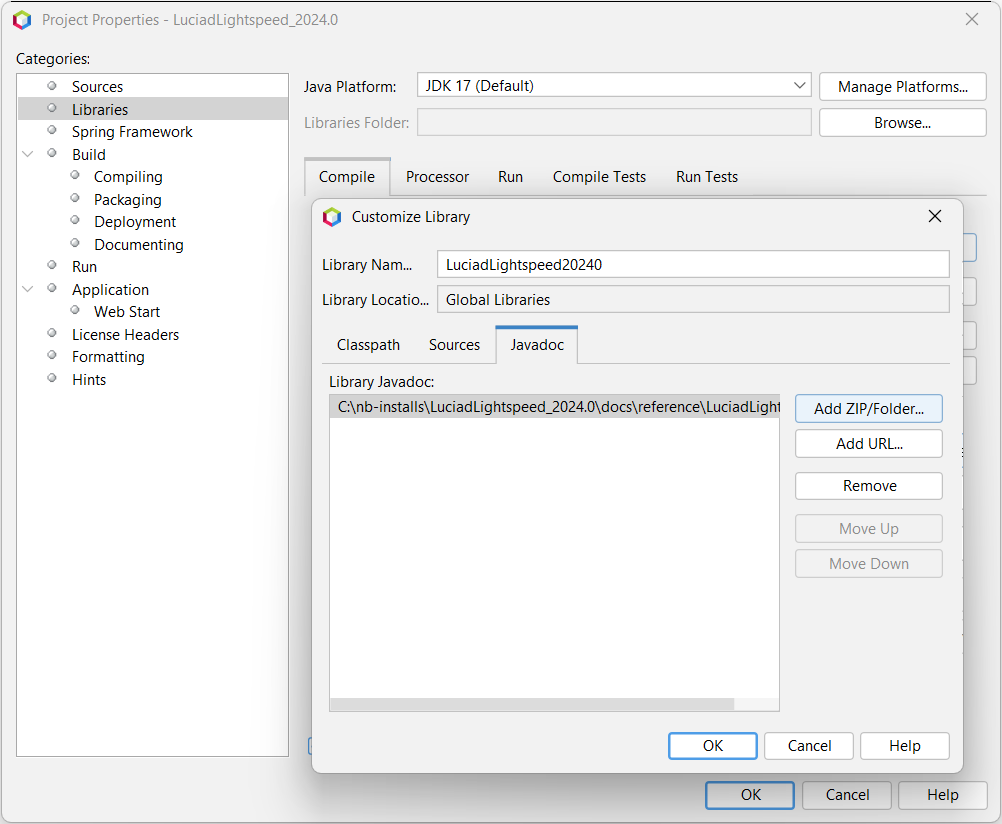The width and height of the screenshot is (1002, 824).
Task: Open the Processor tab
Action: coord(437,177)
